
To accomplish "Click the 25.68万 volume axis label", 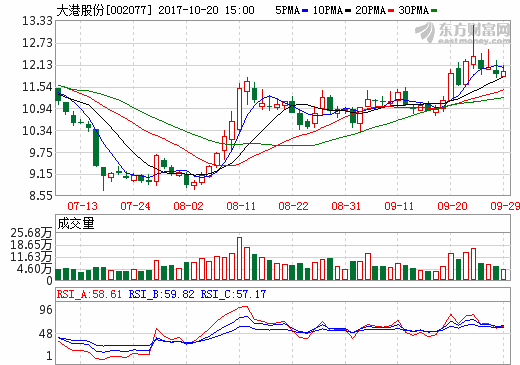I will point(31,233).
